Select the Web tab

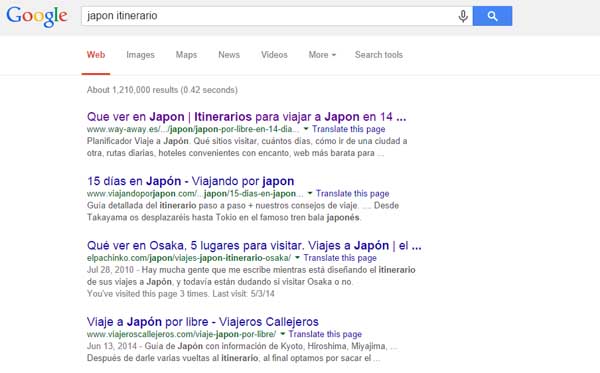(x=96, y=55)
